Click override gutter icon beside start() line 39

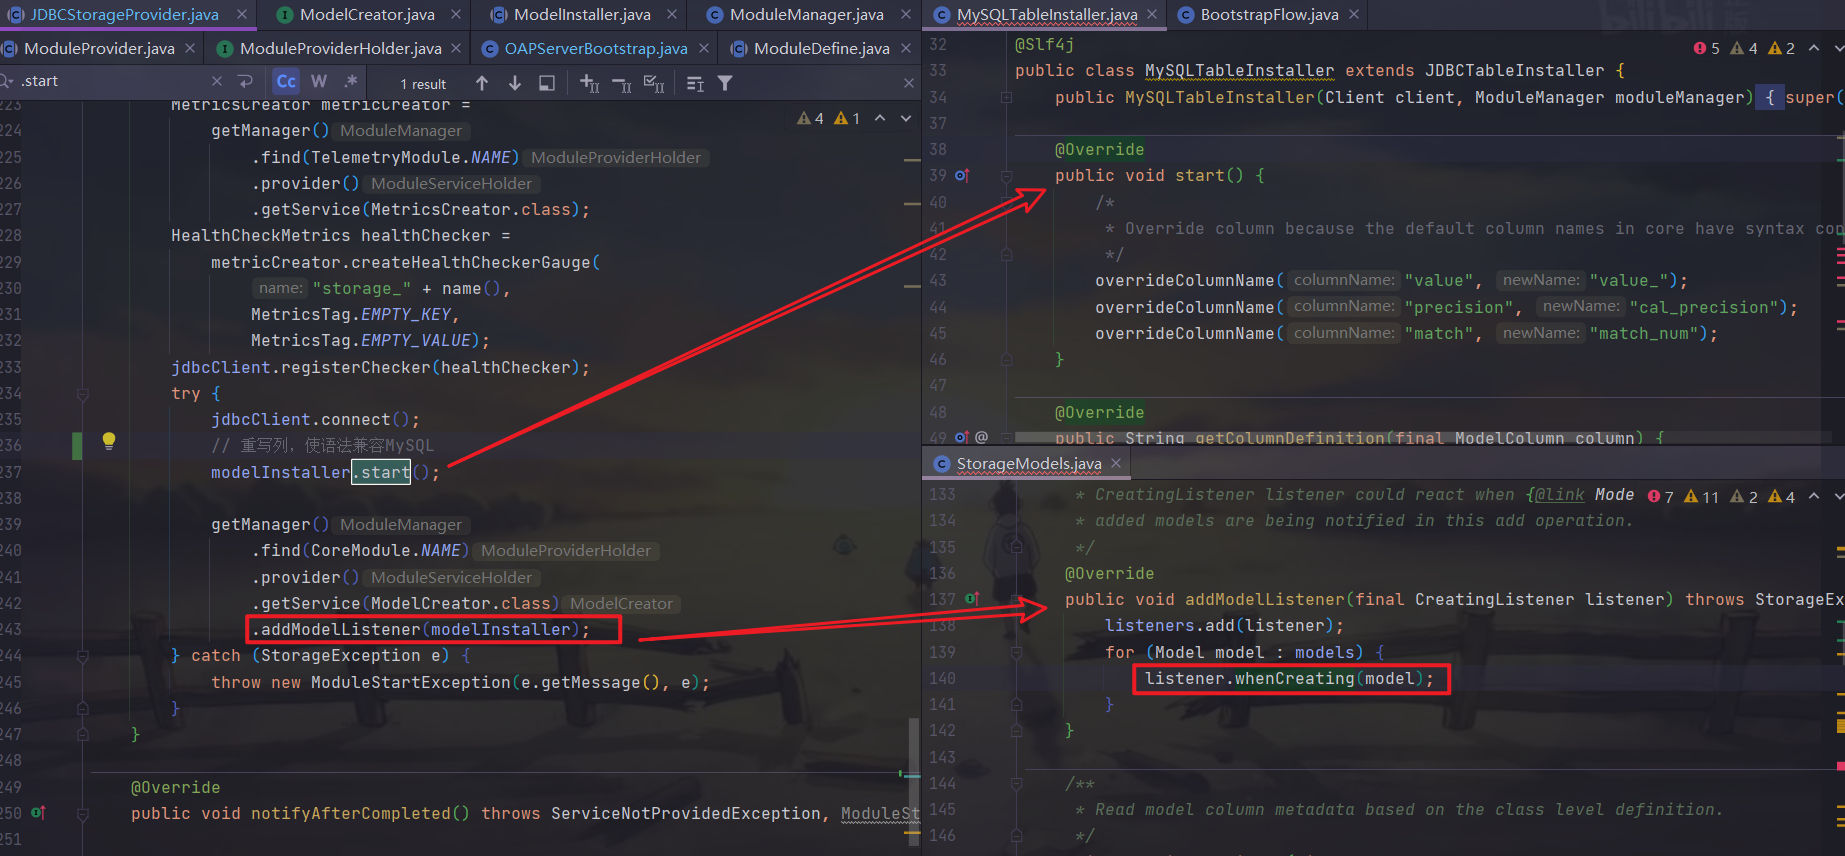pyautogui.click(x=962, y=176)
